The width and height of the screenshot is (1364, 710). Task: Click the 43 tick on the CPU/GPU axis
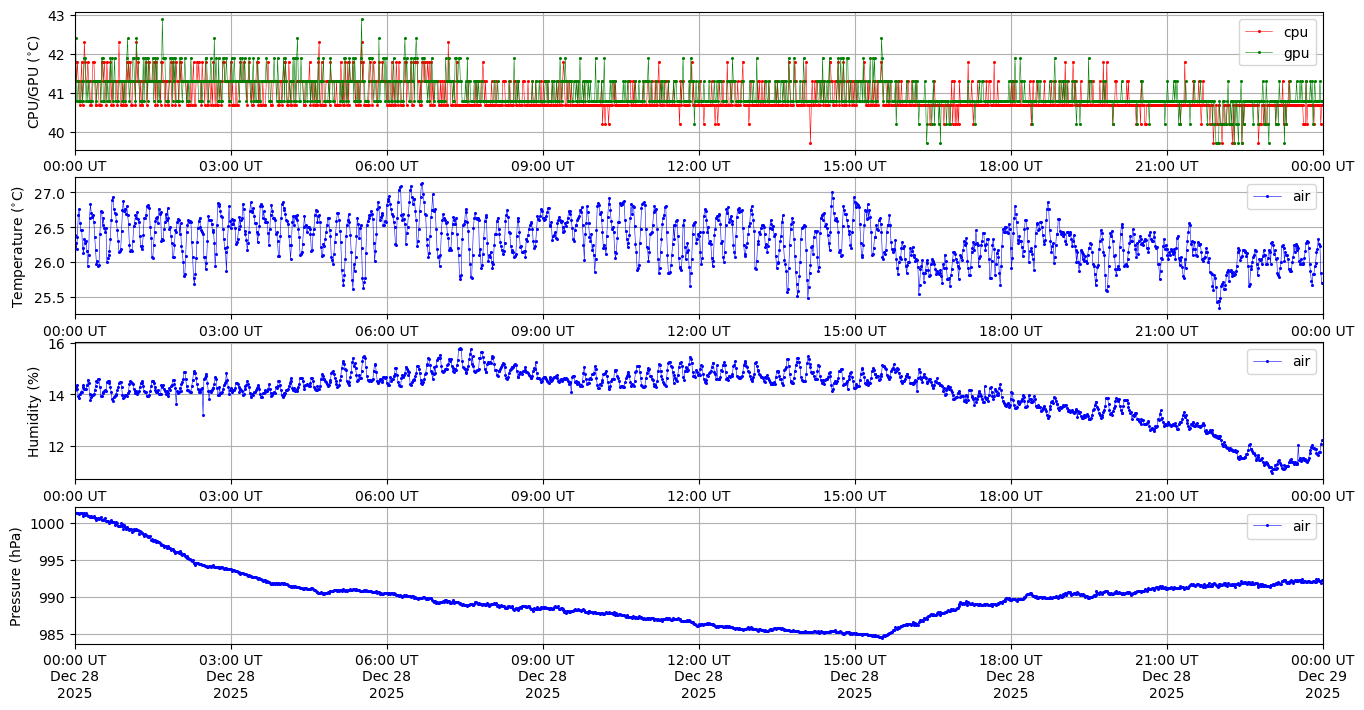coord(56,17)
